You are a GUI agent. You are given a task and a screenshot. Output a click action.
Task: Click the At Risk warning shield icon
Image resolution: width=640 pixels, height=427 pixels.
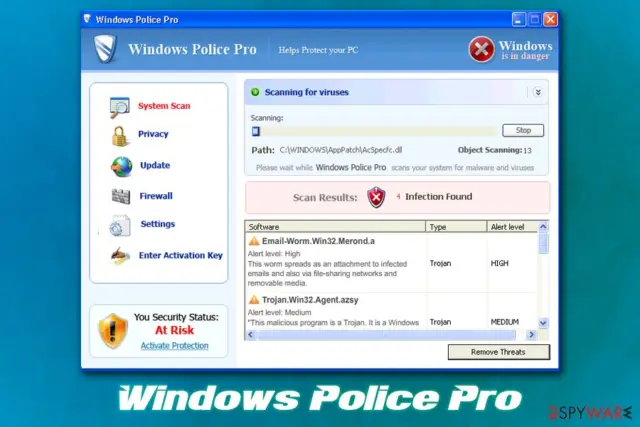tap(113, 331)
